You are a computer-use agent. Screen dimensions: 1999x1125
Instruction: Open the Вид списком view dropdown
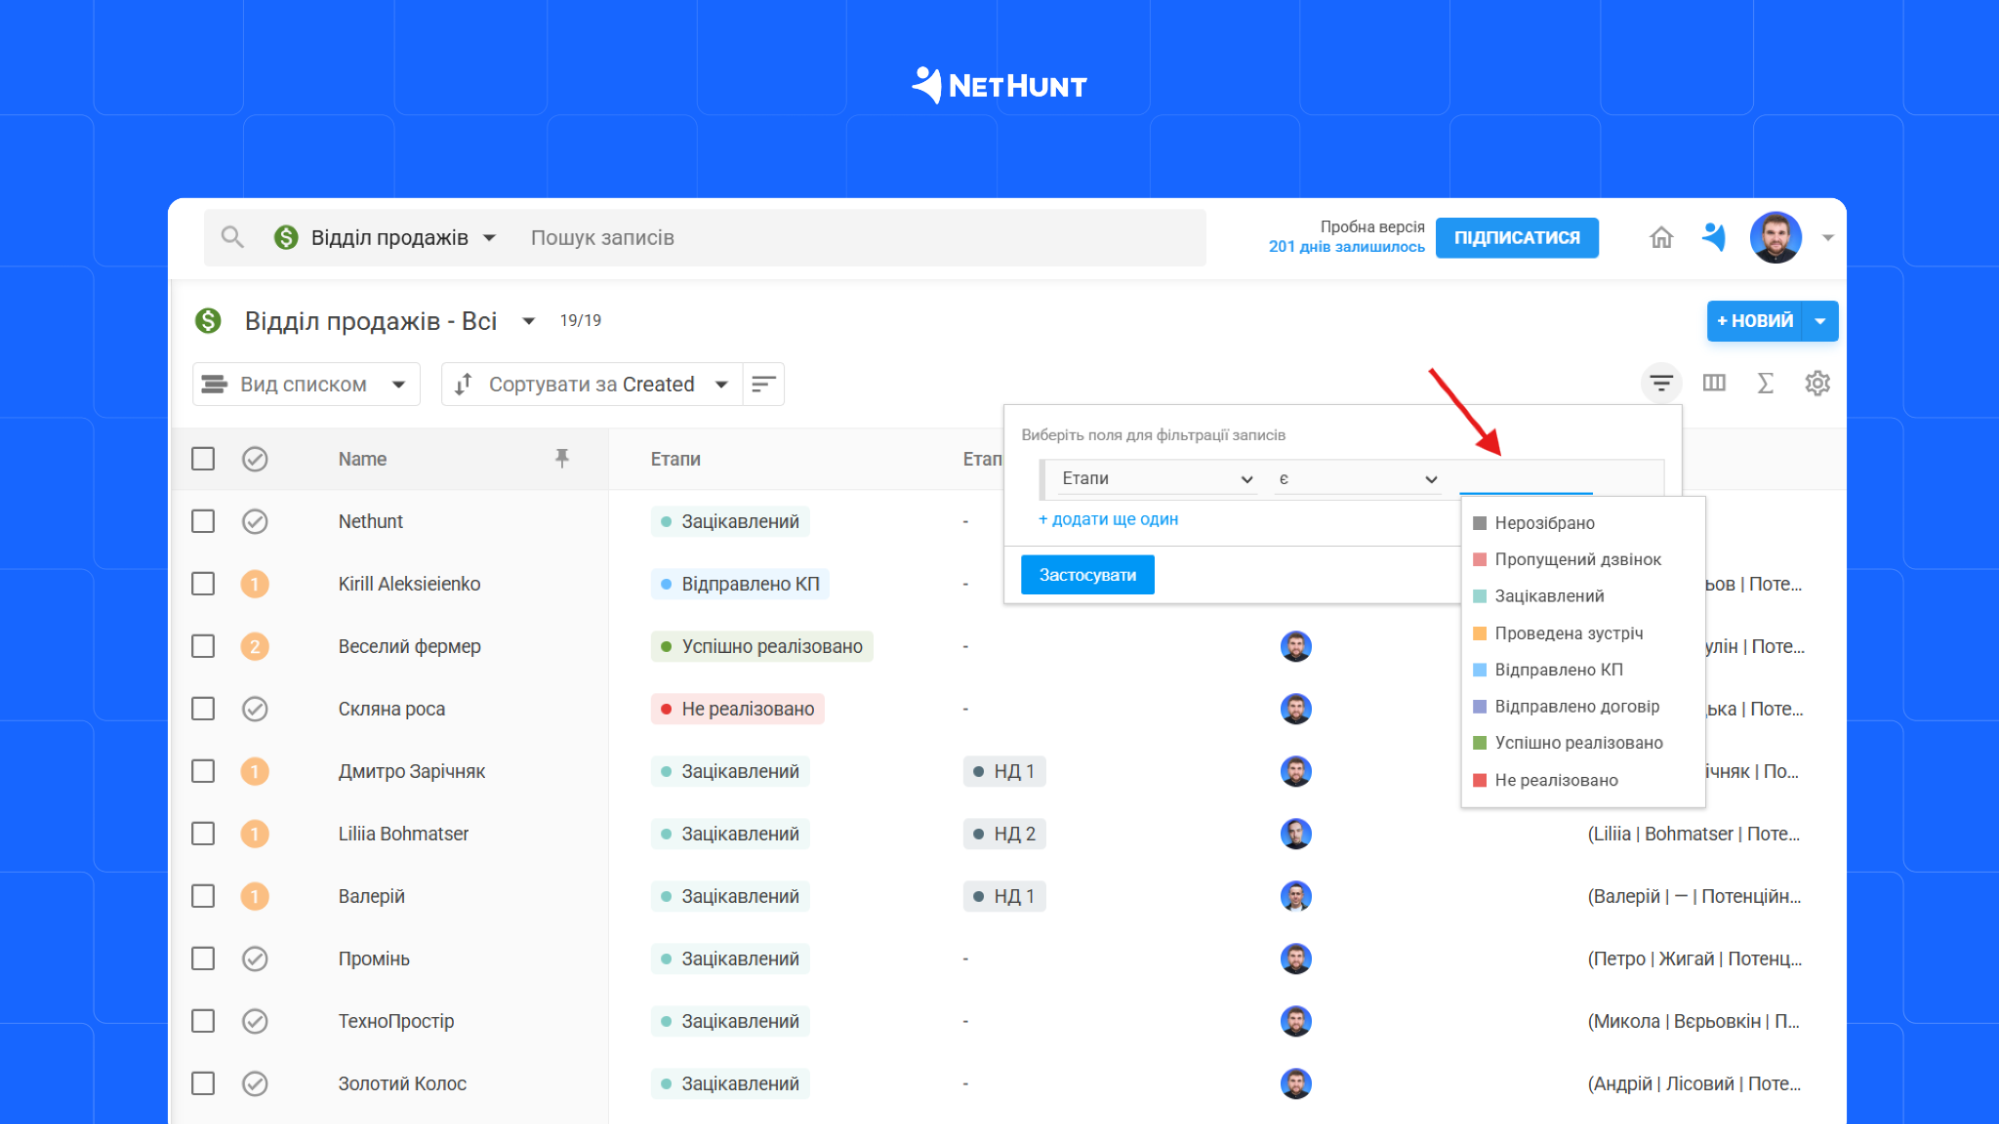305,384
